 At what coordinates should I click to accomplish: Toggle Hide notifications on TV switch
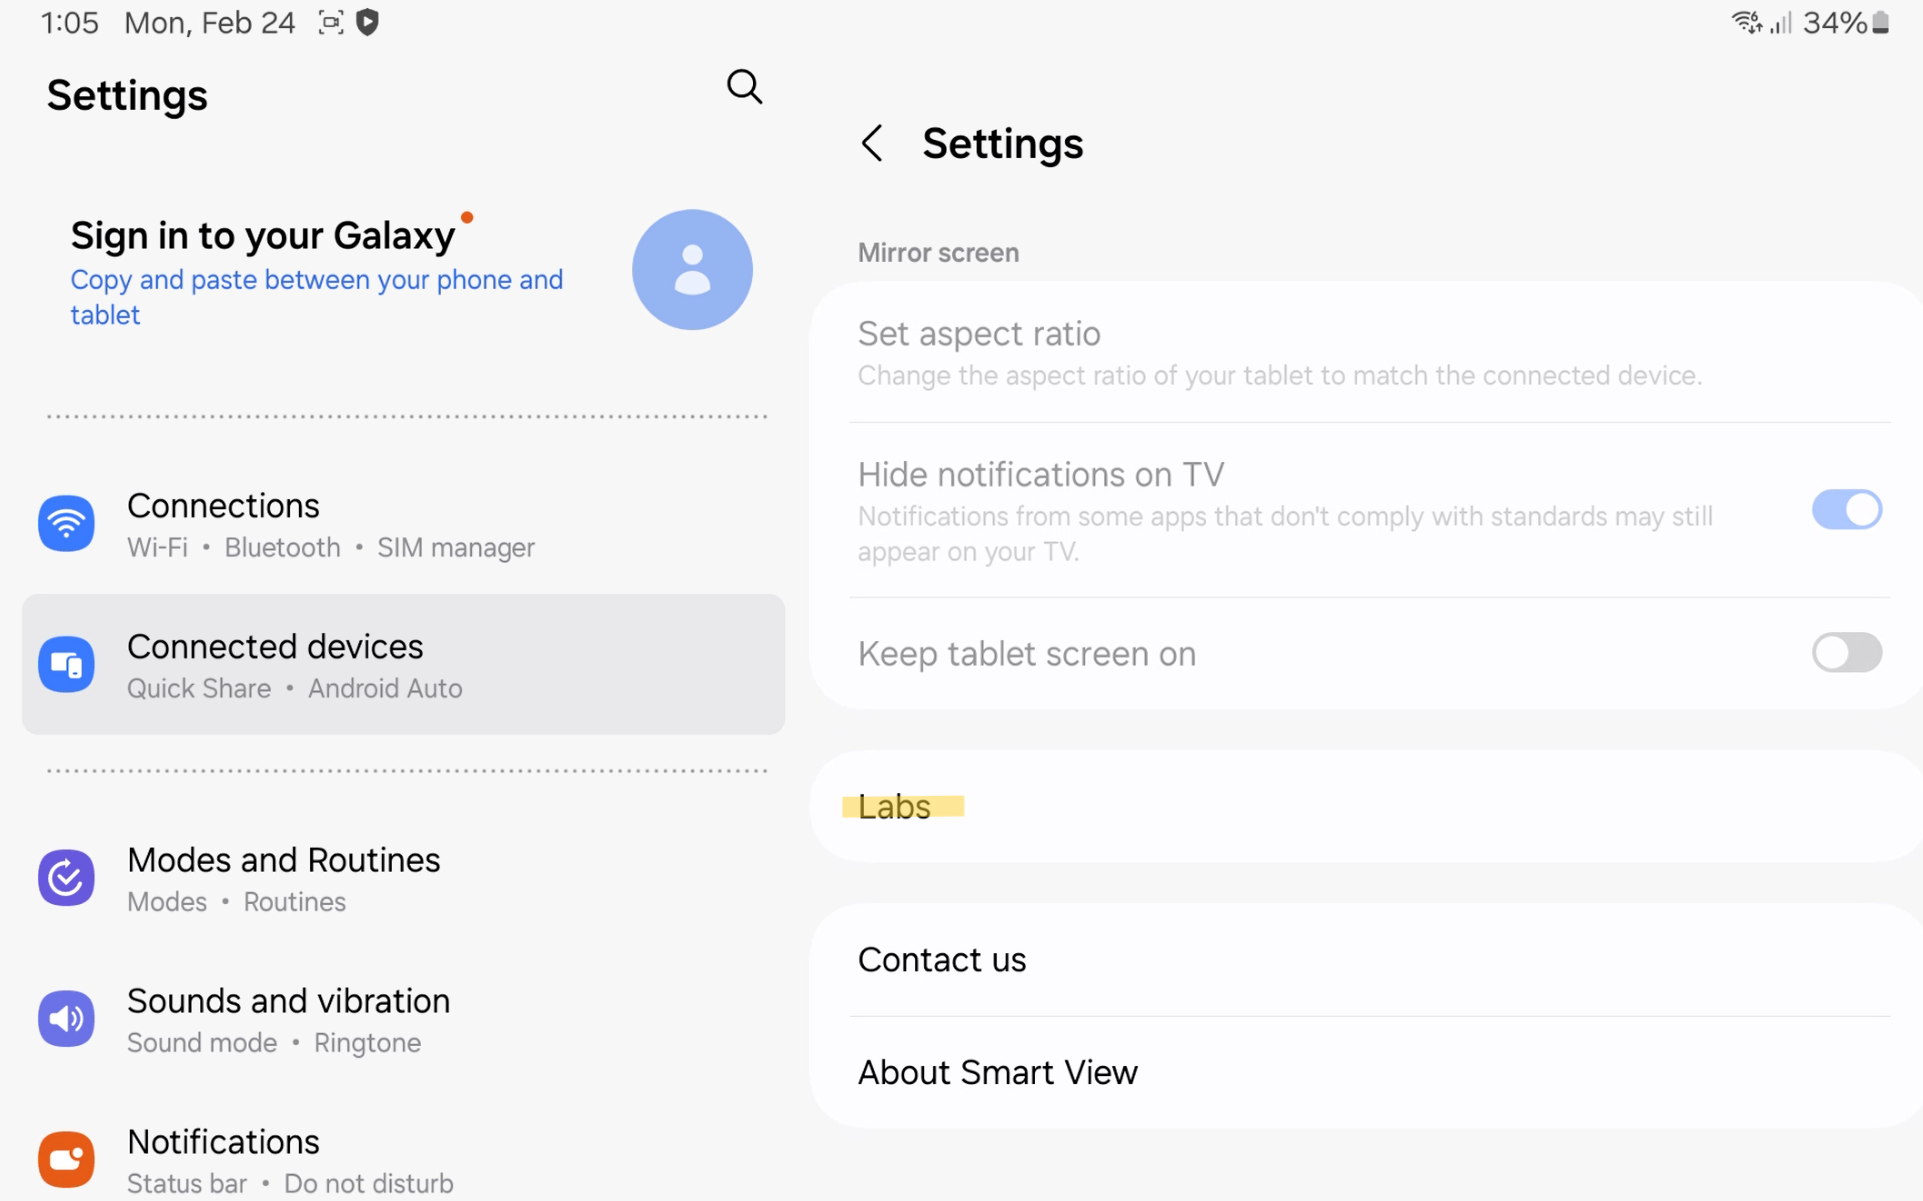coord(1846,510)
